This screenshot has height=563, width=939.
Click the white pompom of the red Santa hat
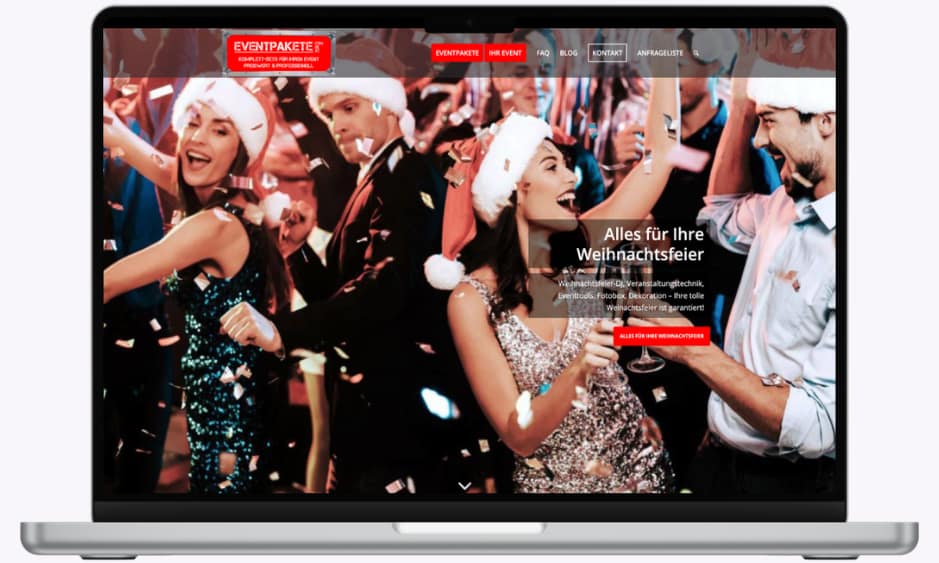(x=442, y=271)
